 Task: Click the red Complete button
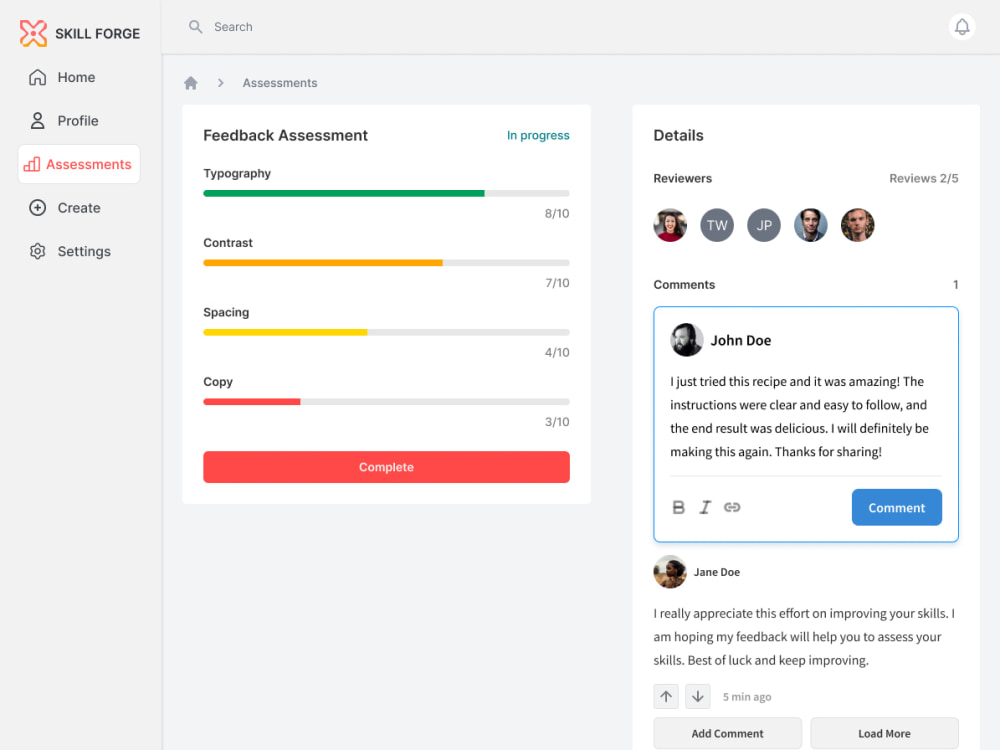[x=386, y=467]
